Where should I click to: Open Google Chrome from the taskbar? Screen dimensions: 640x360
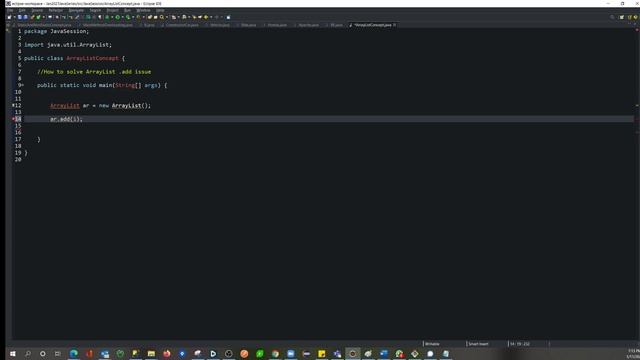pos(275,353)
